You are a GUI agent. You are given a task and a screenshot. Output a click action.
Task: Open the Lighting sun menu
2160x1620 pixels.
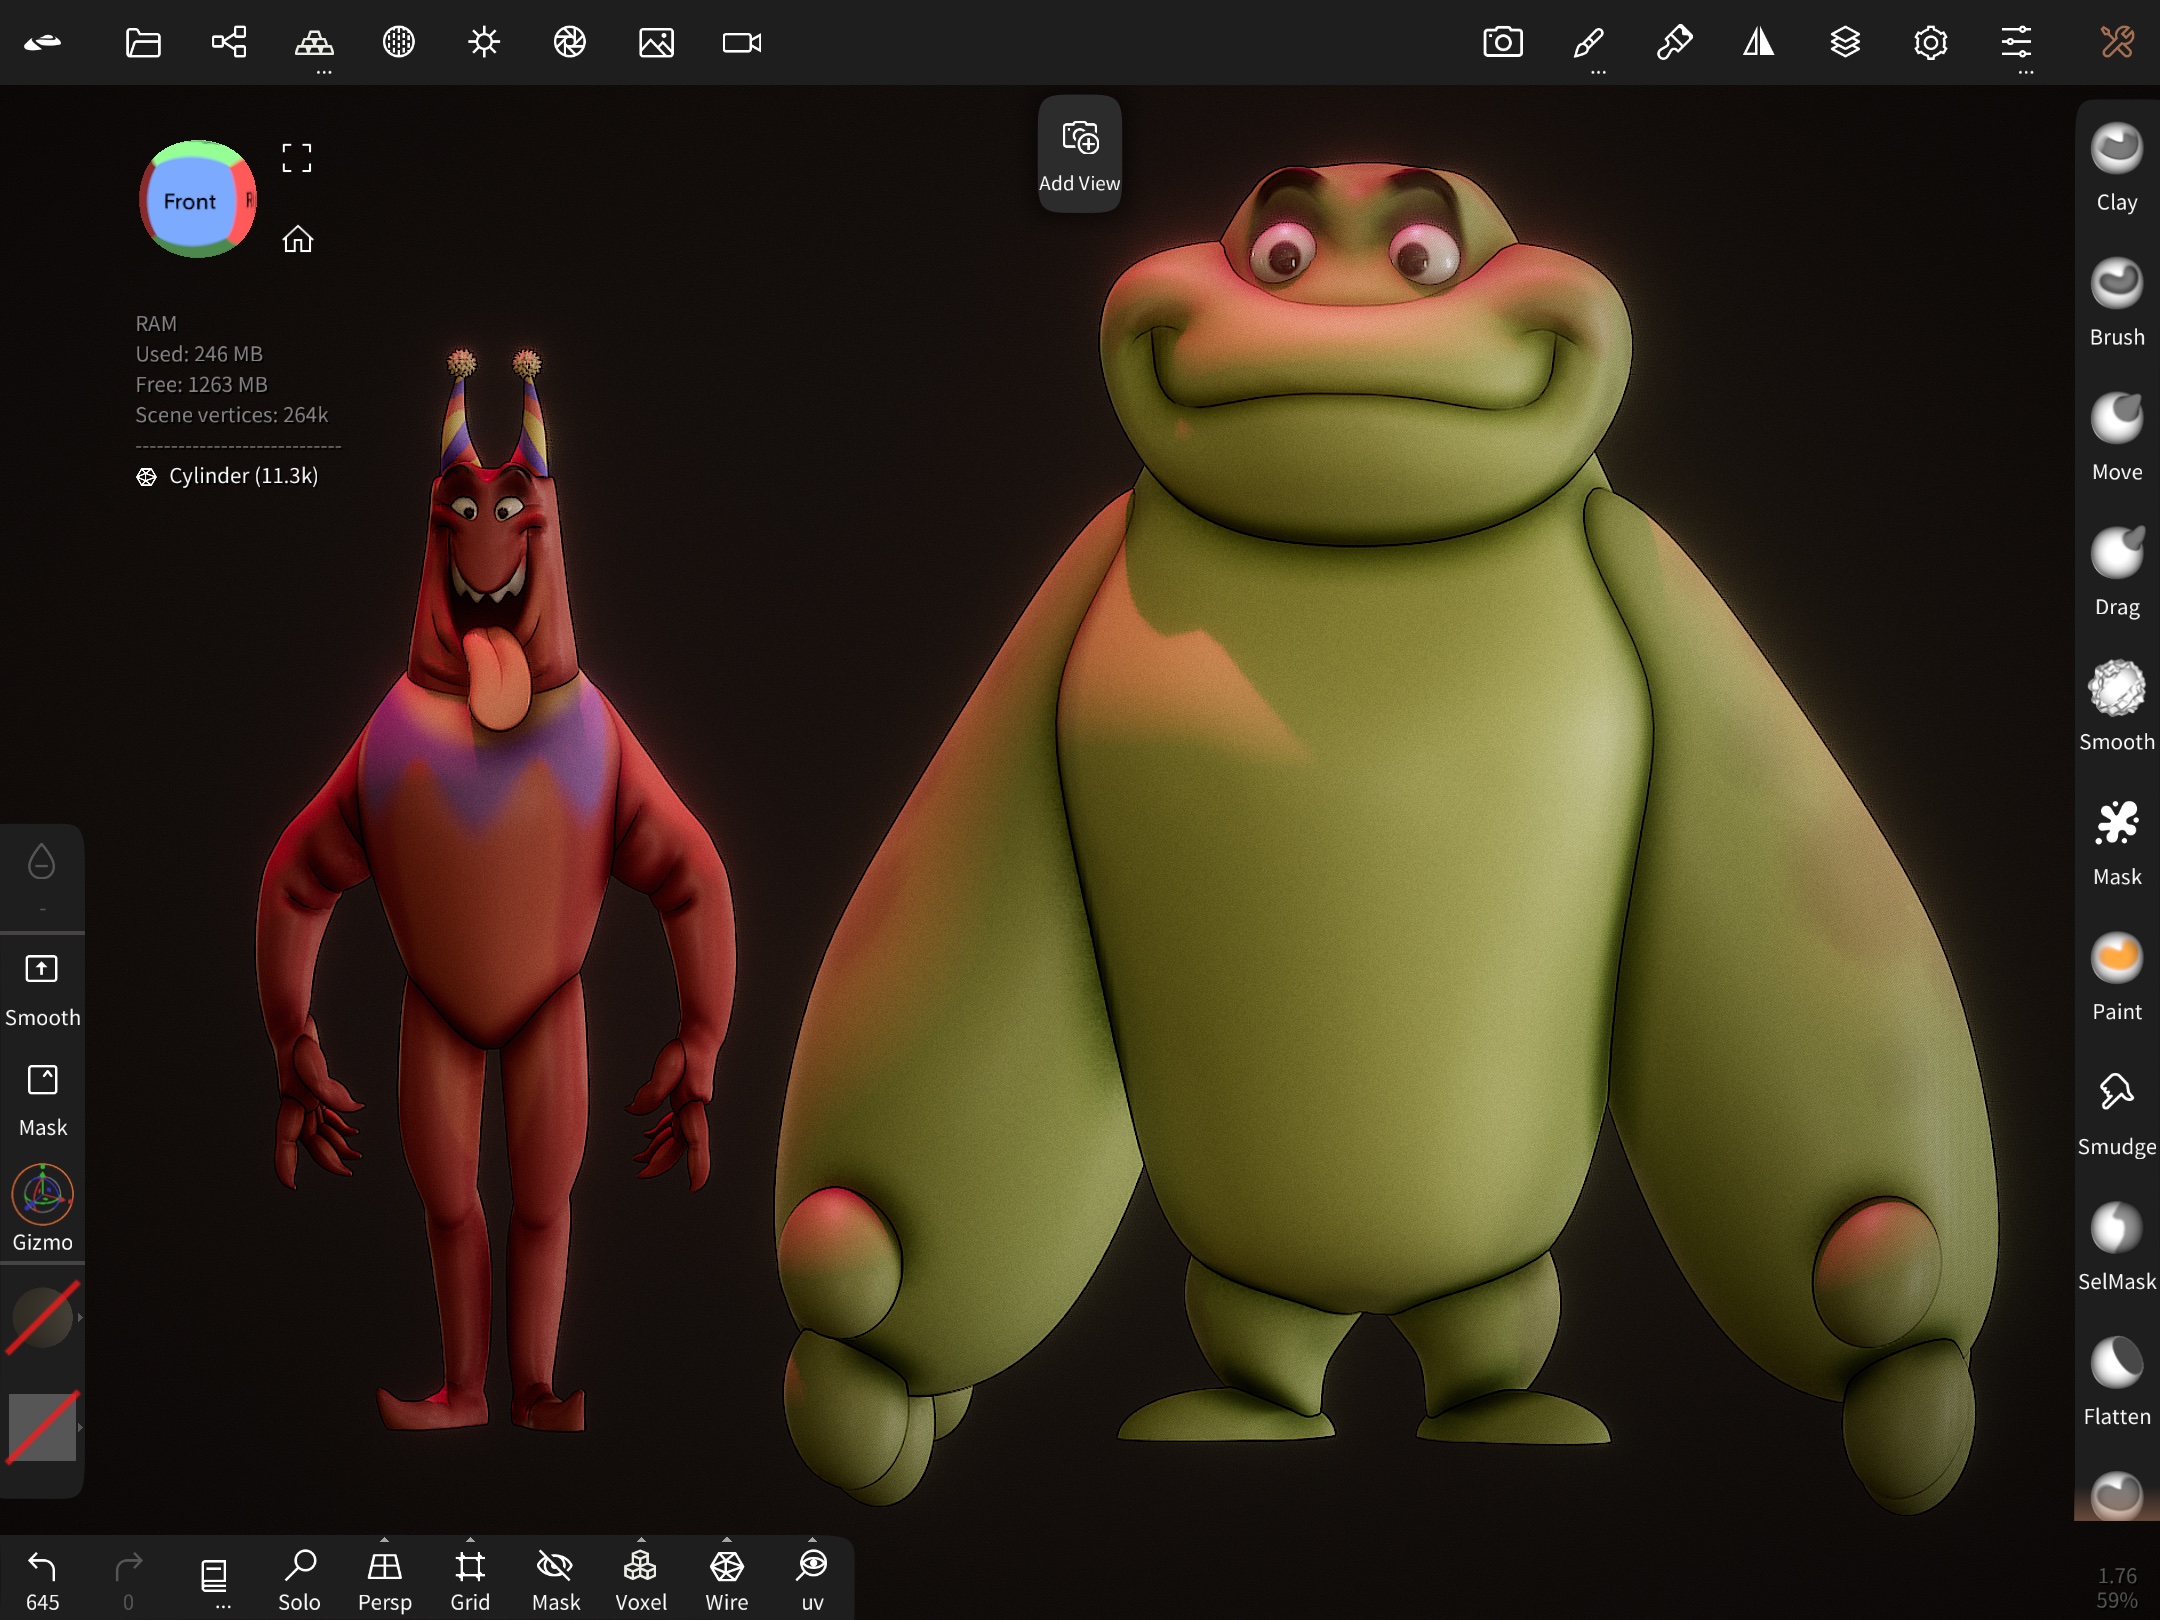(x=484, y=43)
